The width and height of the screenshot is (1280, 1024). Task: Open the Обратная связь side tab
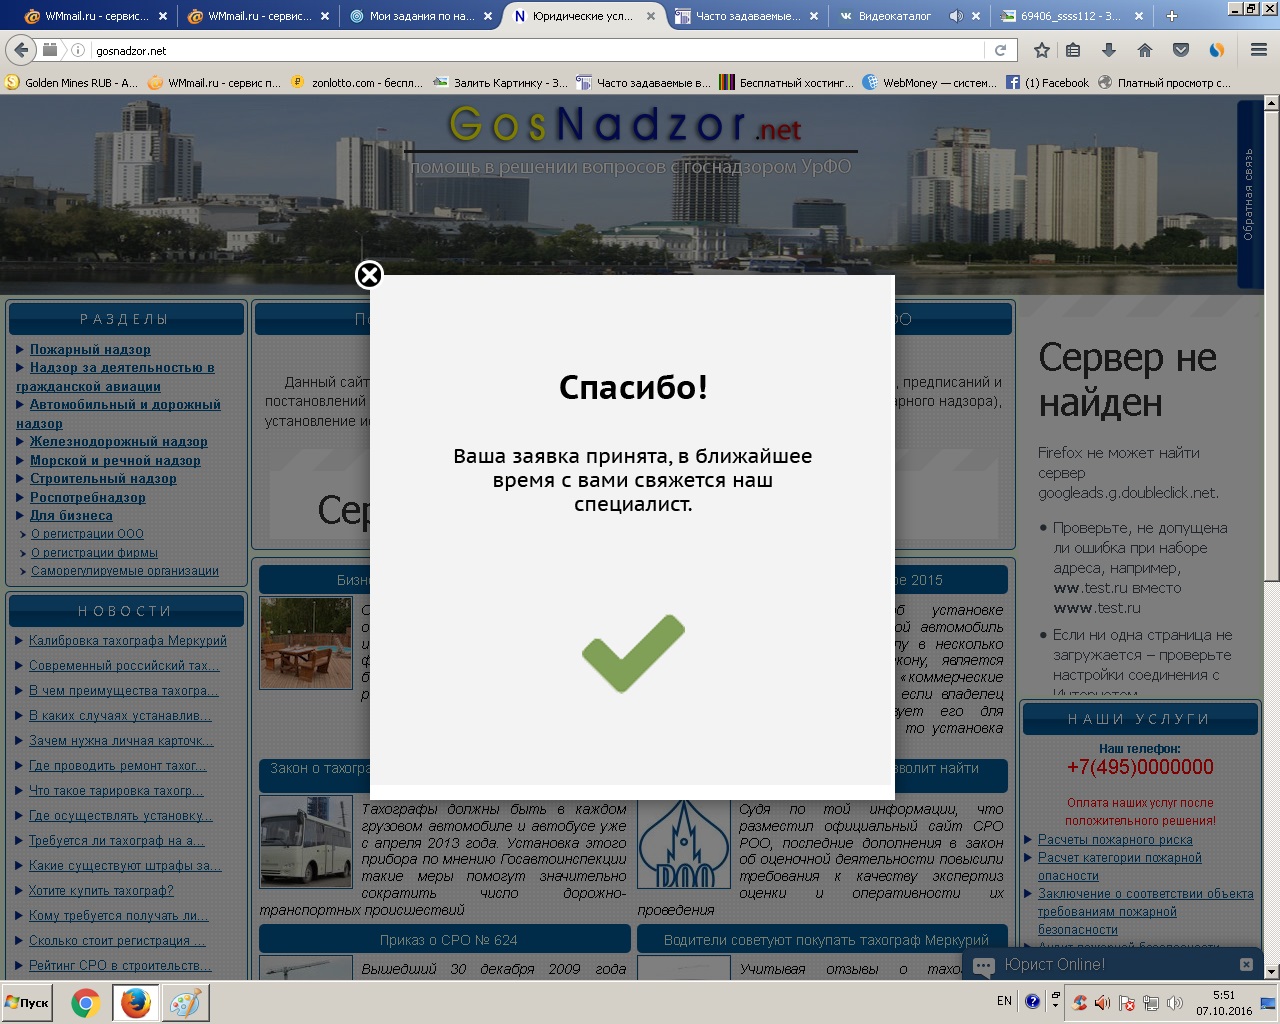pos(1248,194)
